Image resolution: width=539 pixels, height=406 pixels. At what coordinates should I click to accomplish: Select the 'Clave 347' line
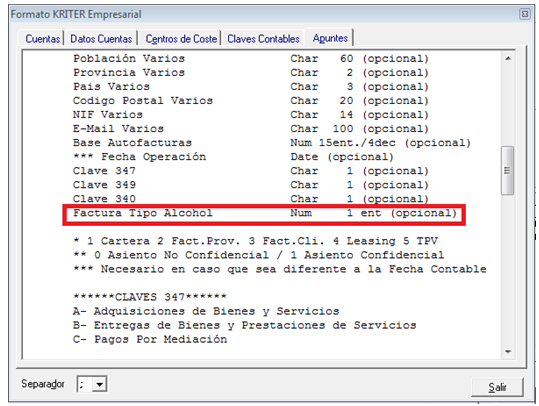click(251, 171)
